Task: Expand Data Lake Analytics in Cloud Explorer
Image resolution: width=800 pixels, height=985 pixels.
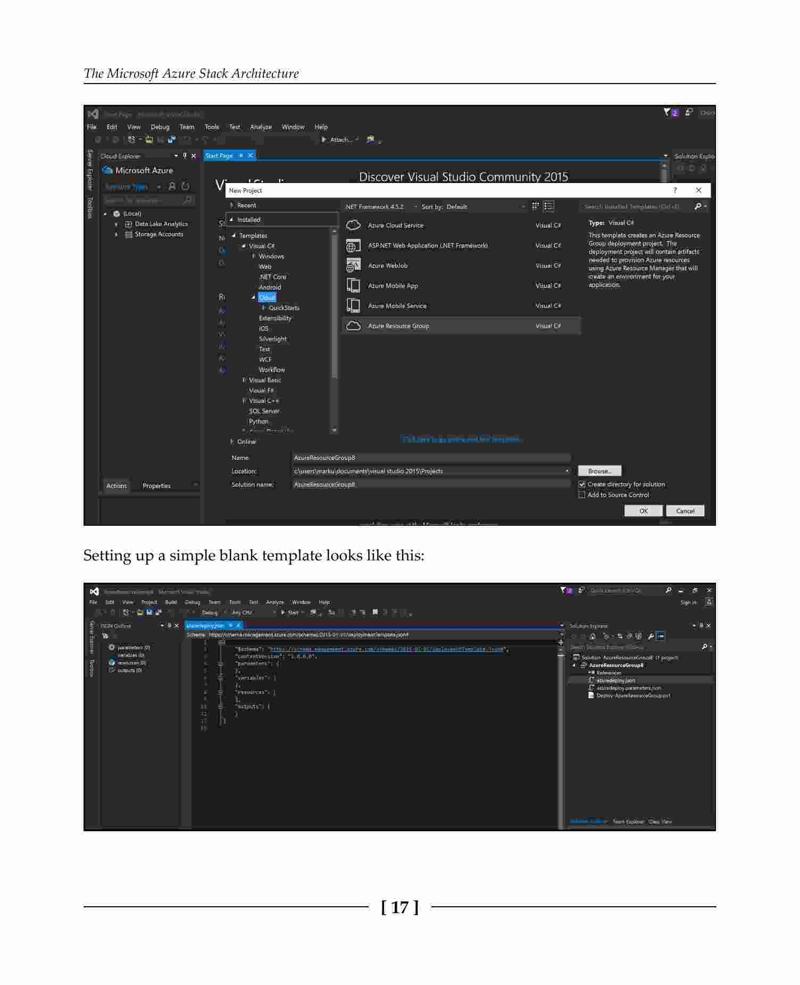Action: [116, 224]
